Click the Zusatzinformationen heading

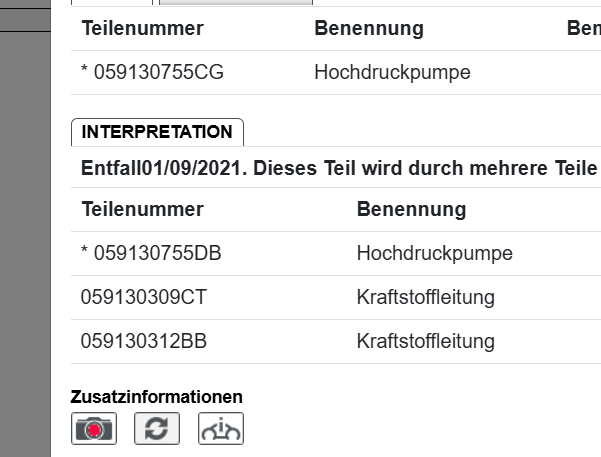157,397
